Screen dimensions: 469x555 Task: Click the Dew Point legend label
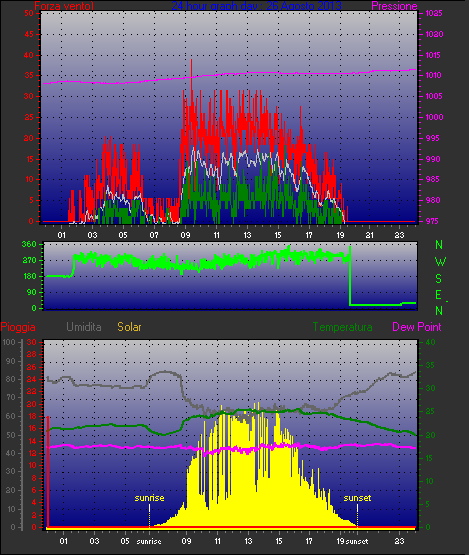click(417, 327)
